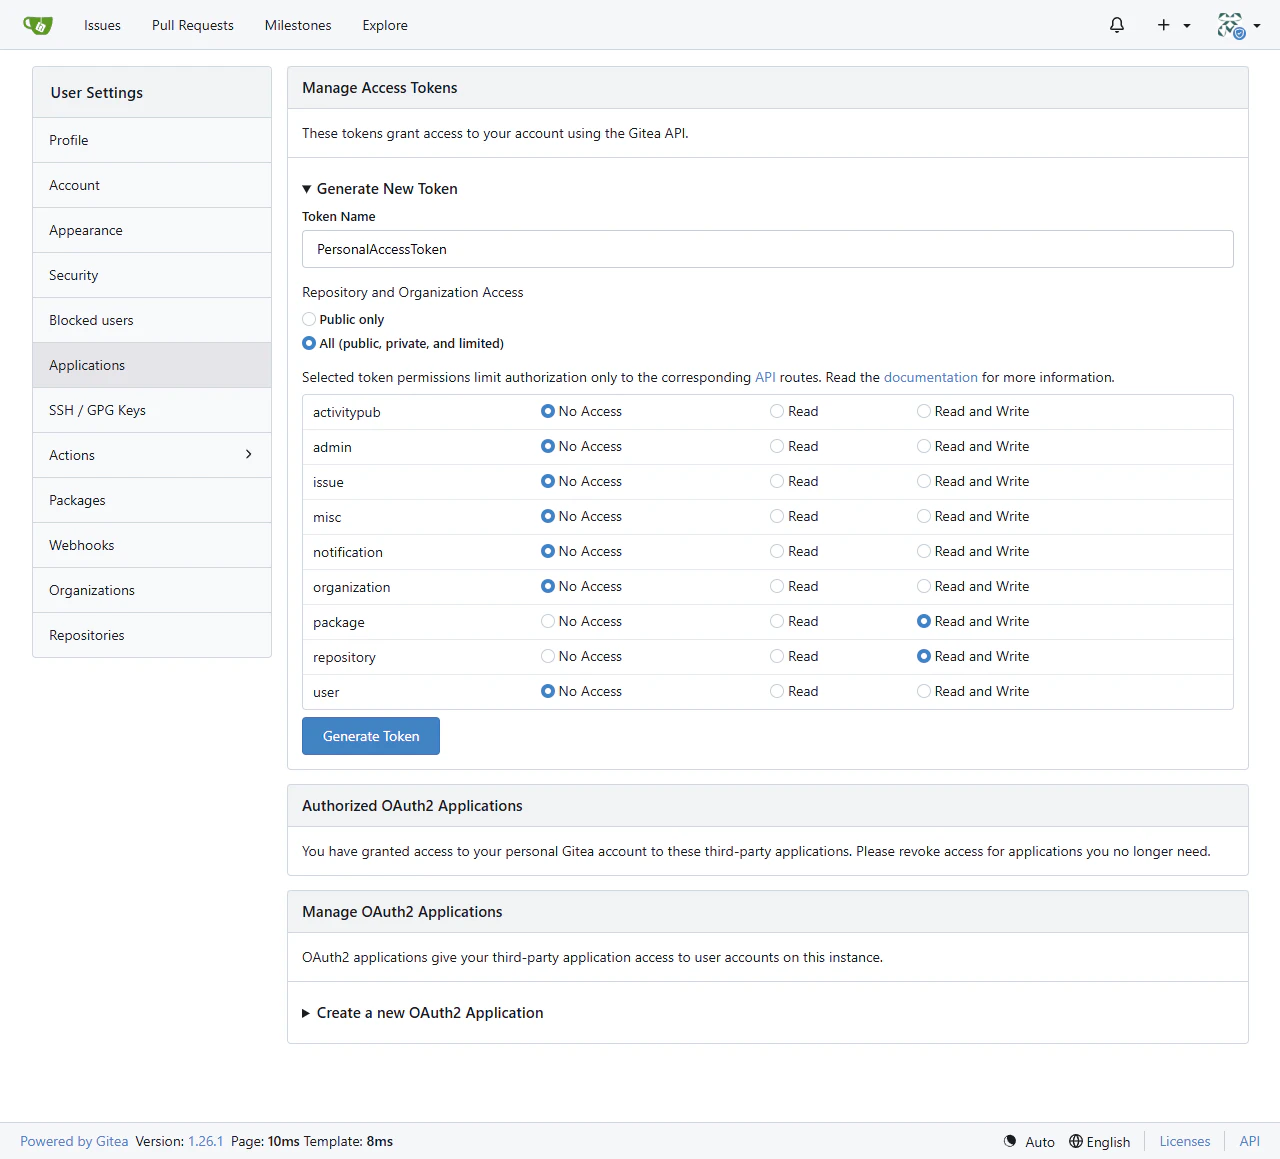Click the globe language icon
Image resolution: width=1280 pixels, height=1159 pixels.
[1076, 1141]
